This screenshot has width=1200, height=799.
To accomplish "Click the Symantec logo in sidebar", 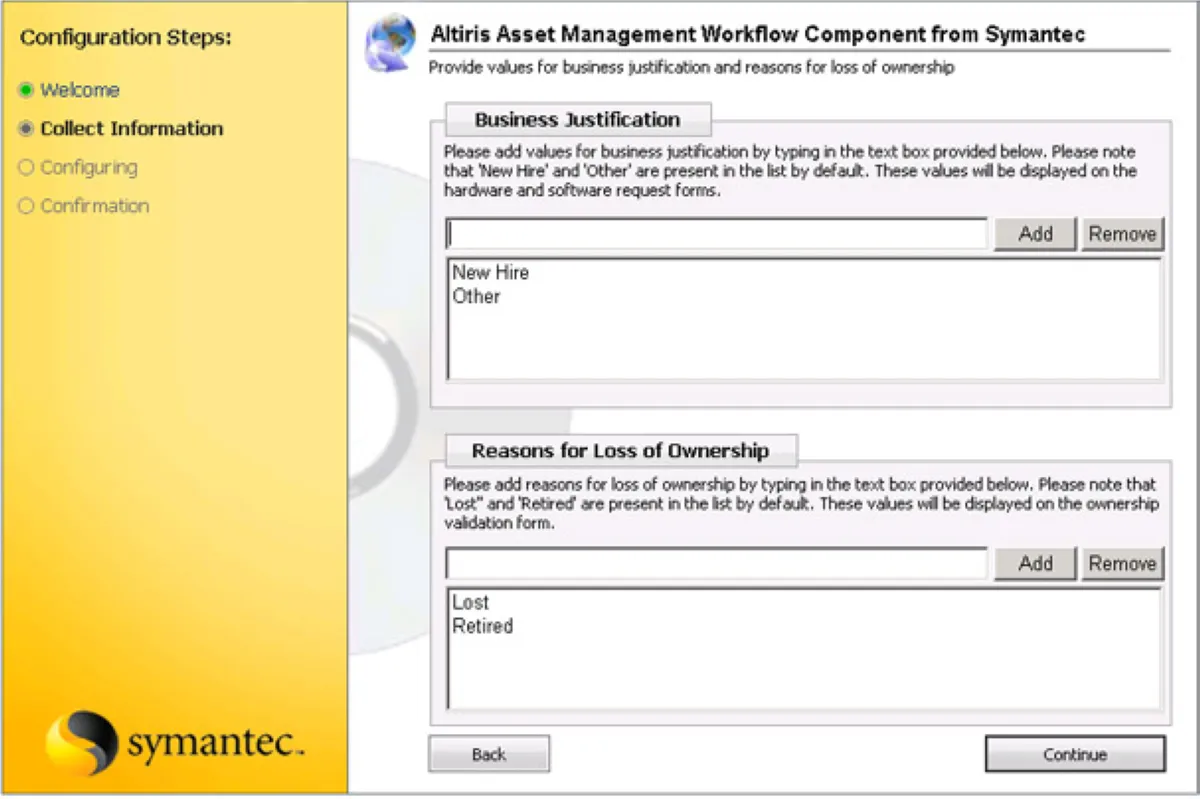I will [175, 742].
